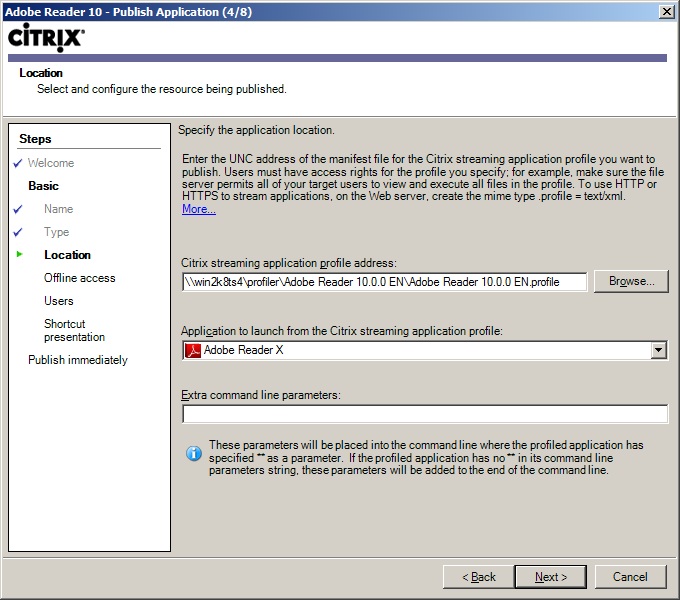Select the Name step
This screenshot has height=600, width=680.
pos(59,209)
